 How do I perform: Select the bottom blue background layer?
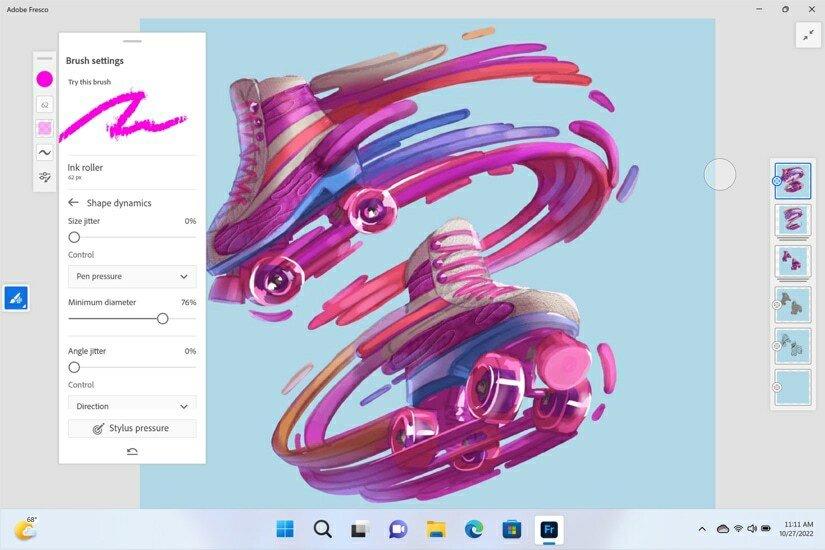pyautogui.click(x=793, y=387)
